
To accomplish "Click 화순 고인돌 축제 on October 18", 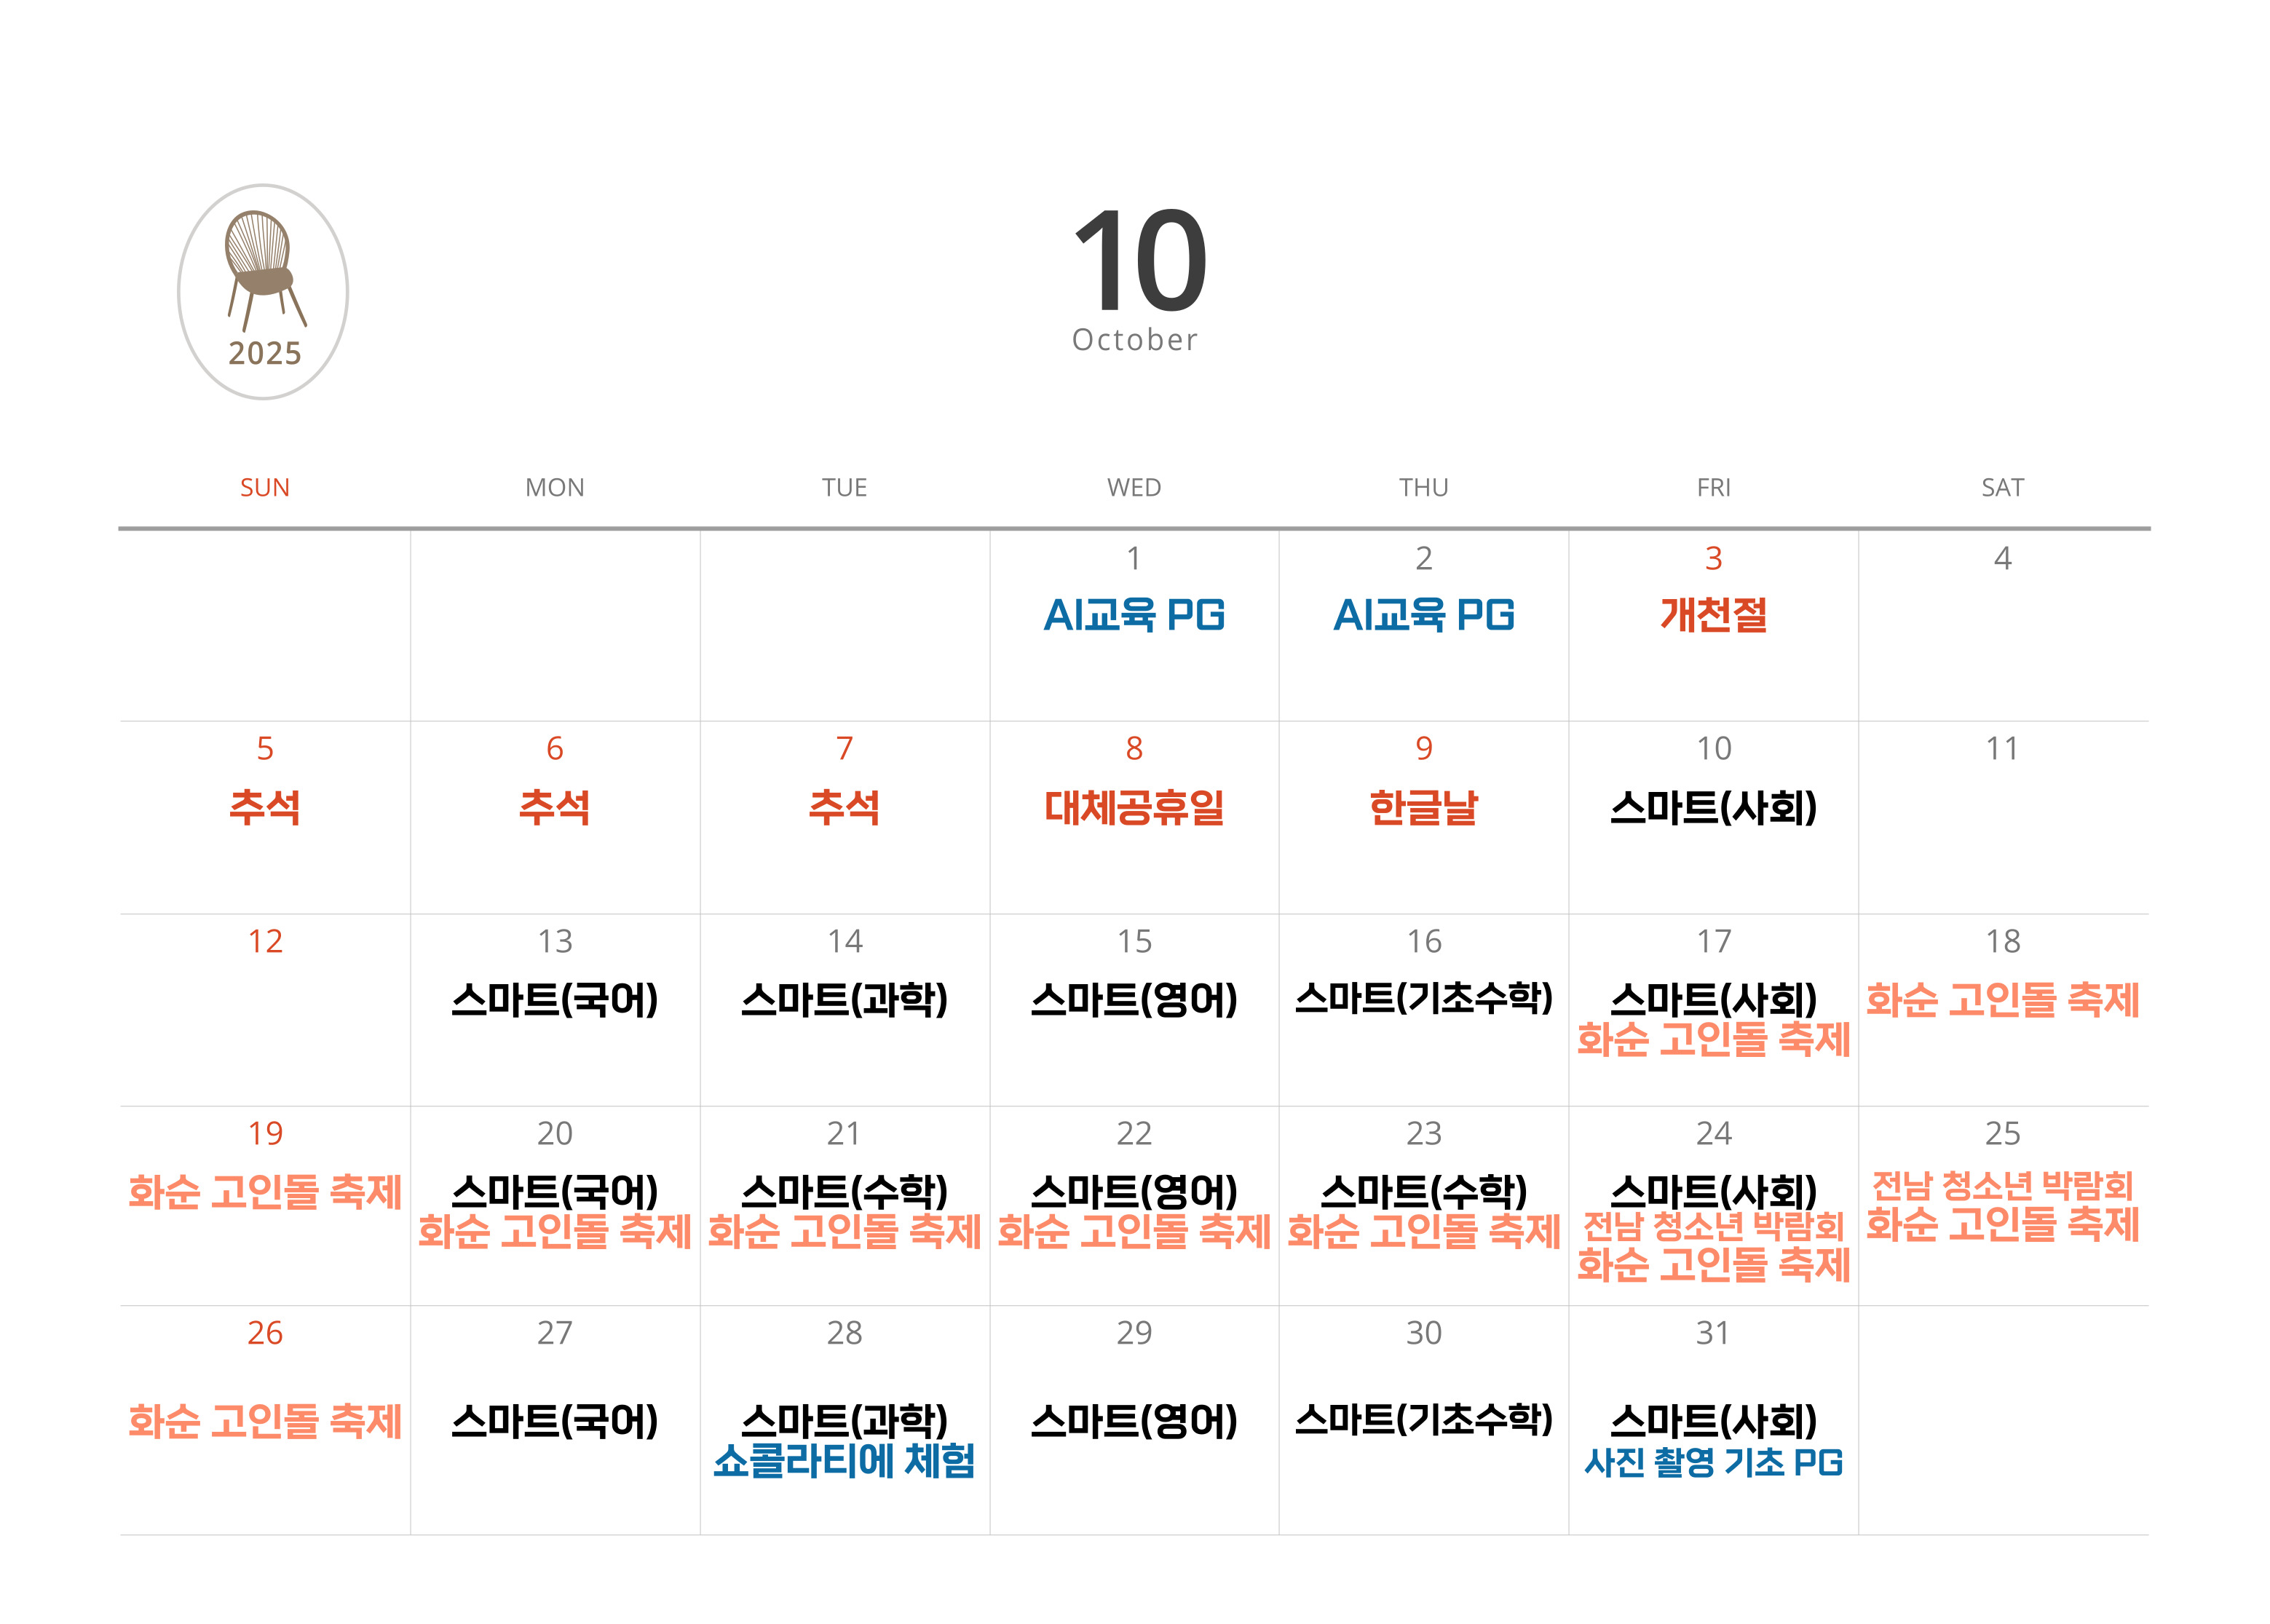I will pyautogui.click(x=2002, y=999).
